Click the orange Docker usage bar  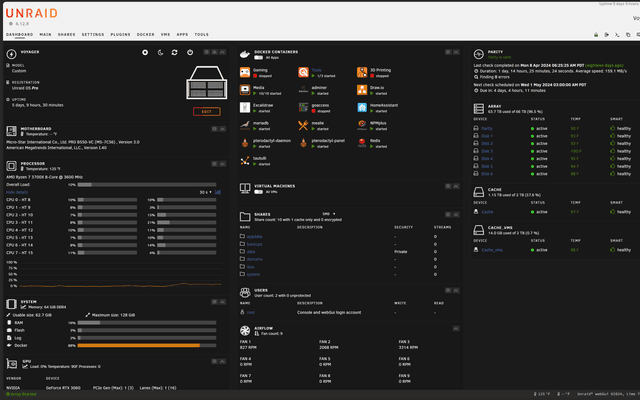[139, 346]
